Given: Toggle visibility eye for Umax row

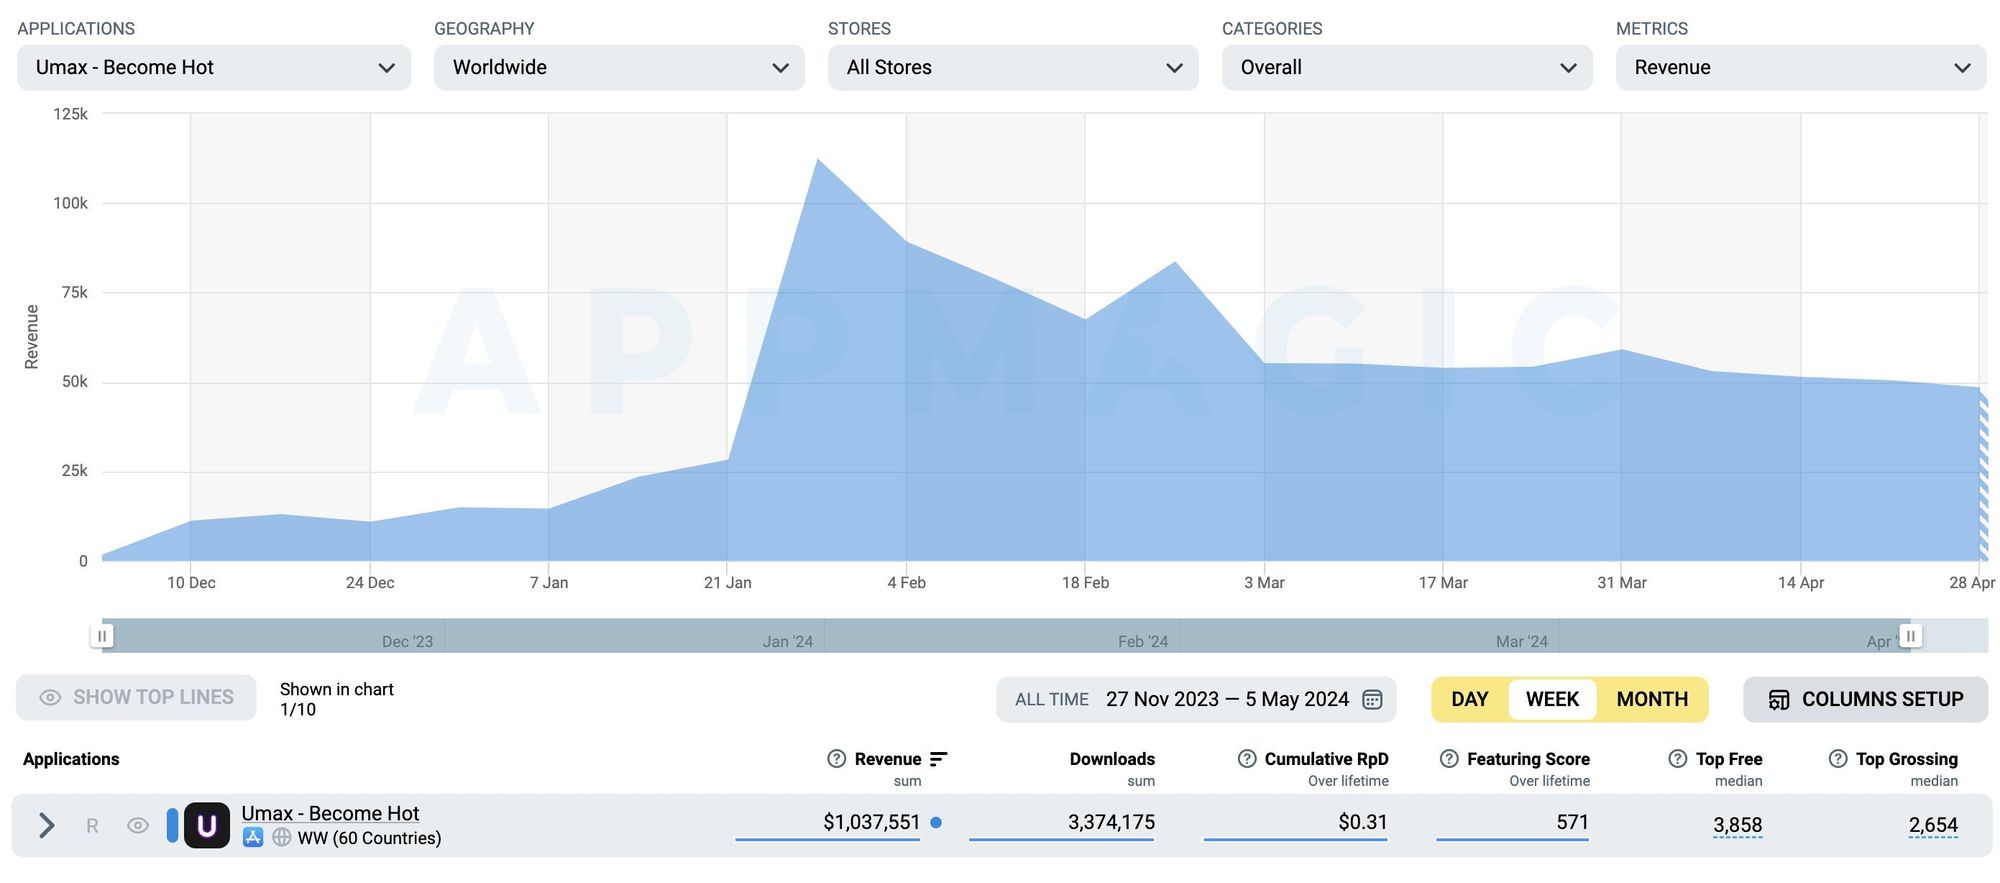Looking at the screenshot, I should [138, 825].
